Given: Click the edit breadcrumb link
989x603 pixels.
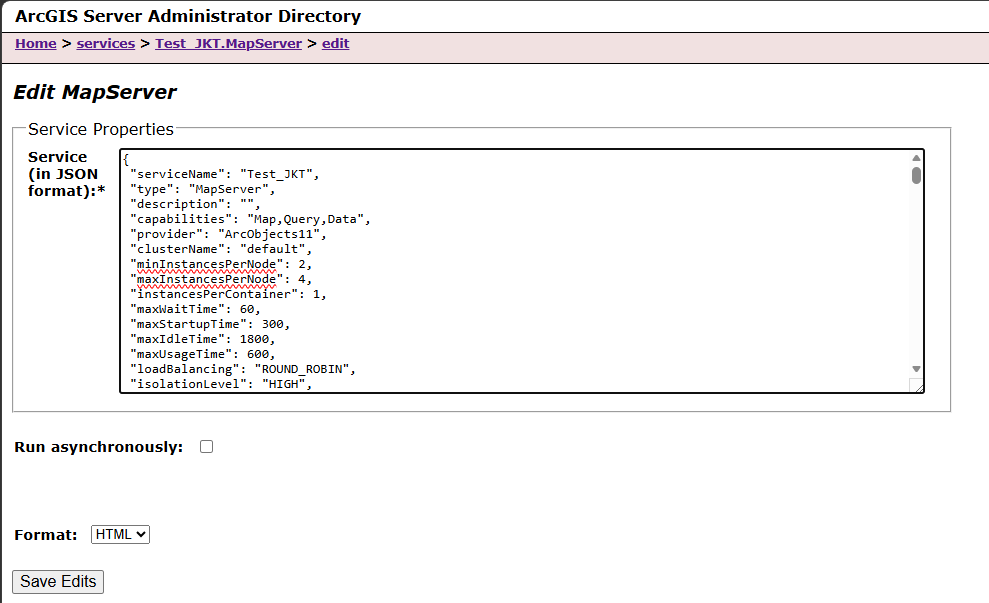Looking at the screenshot, I should pyautogui.click(x=336, y=44).
